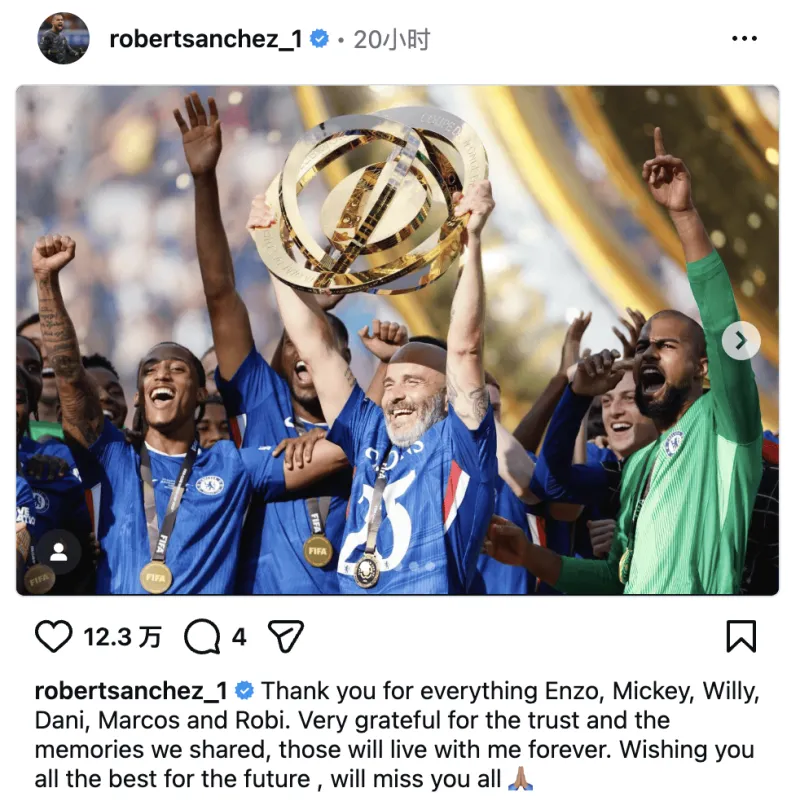
Task: Open the robertsanchez_1 username in the post header
Action: [204, 39]
